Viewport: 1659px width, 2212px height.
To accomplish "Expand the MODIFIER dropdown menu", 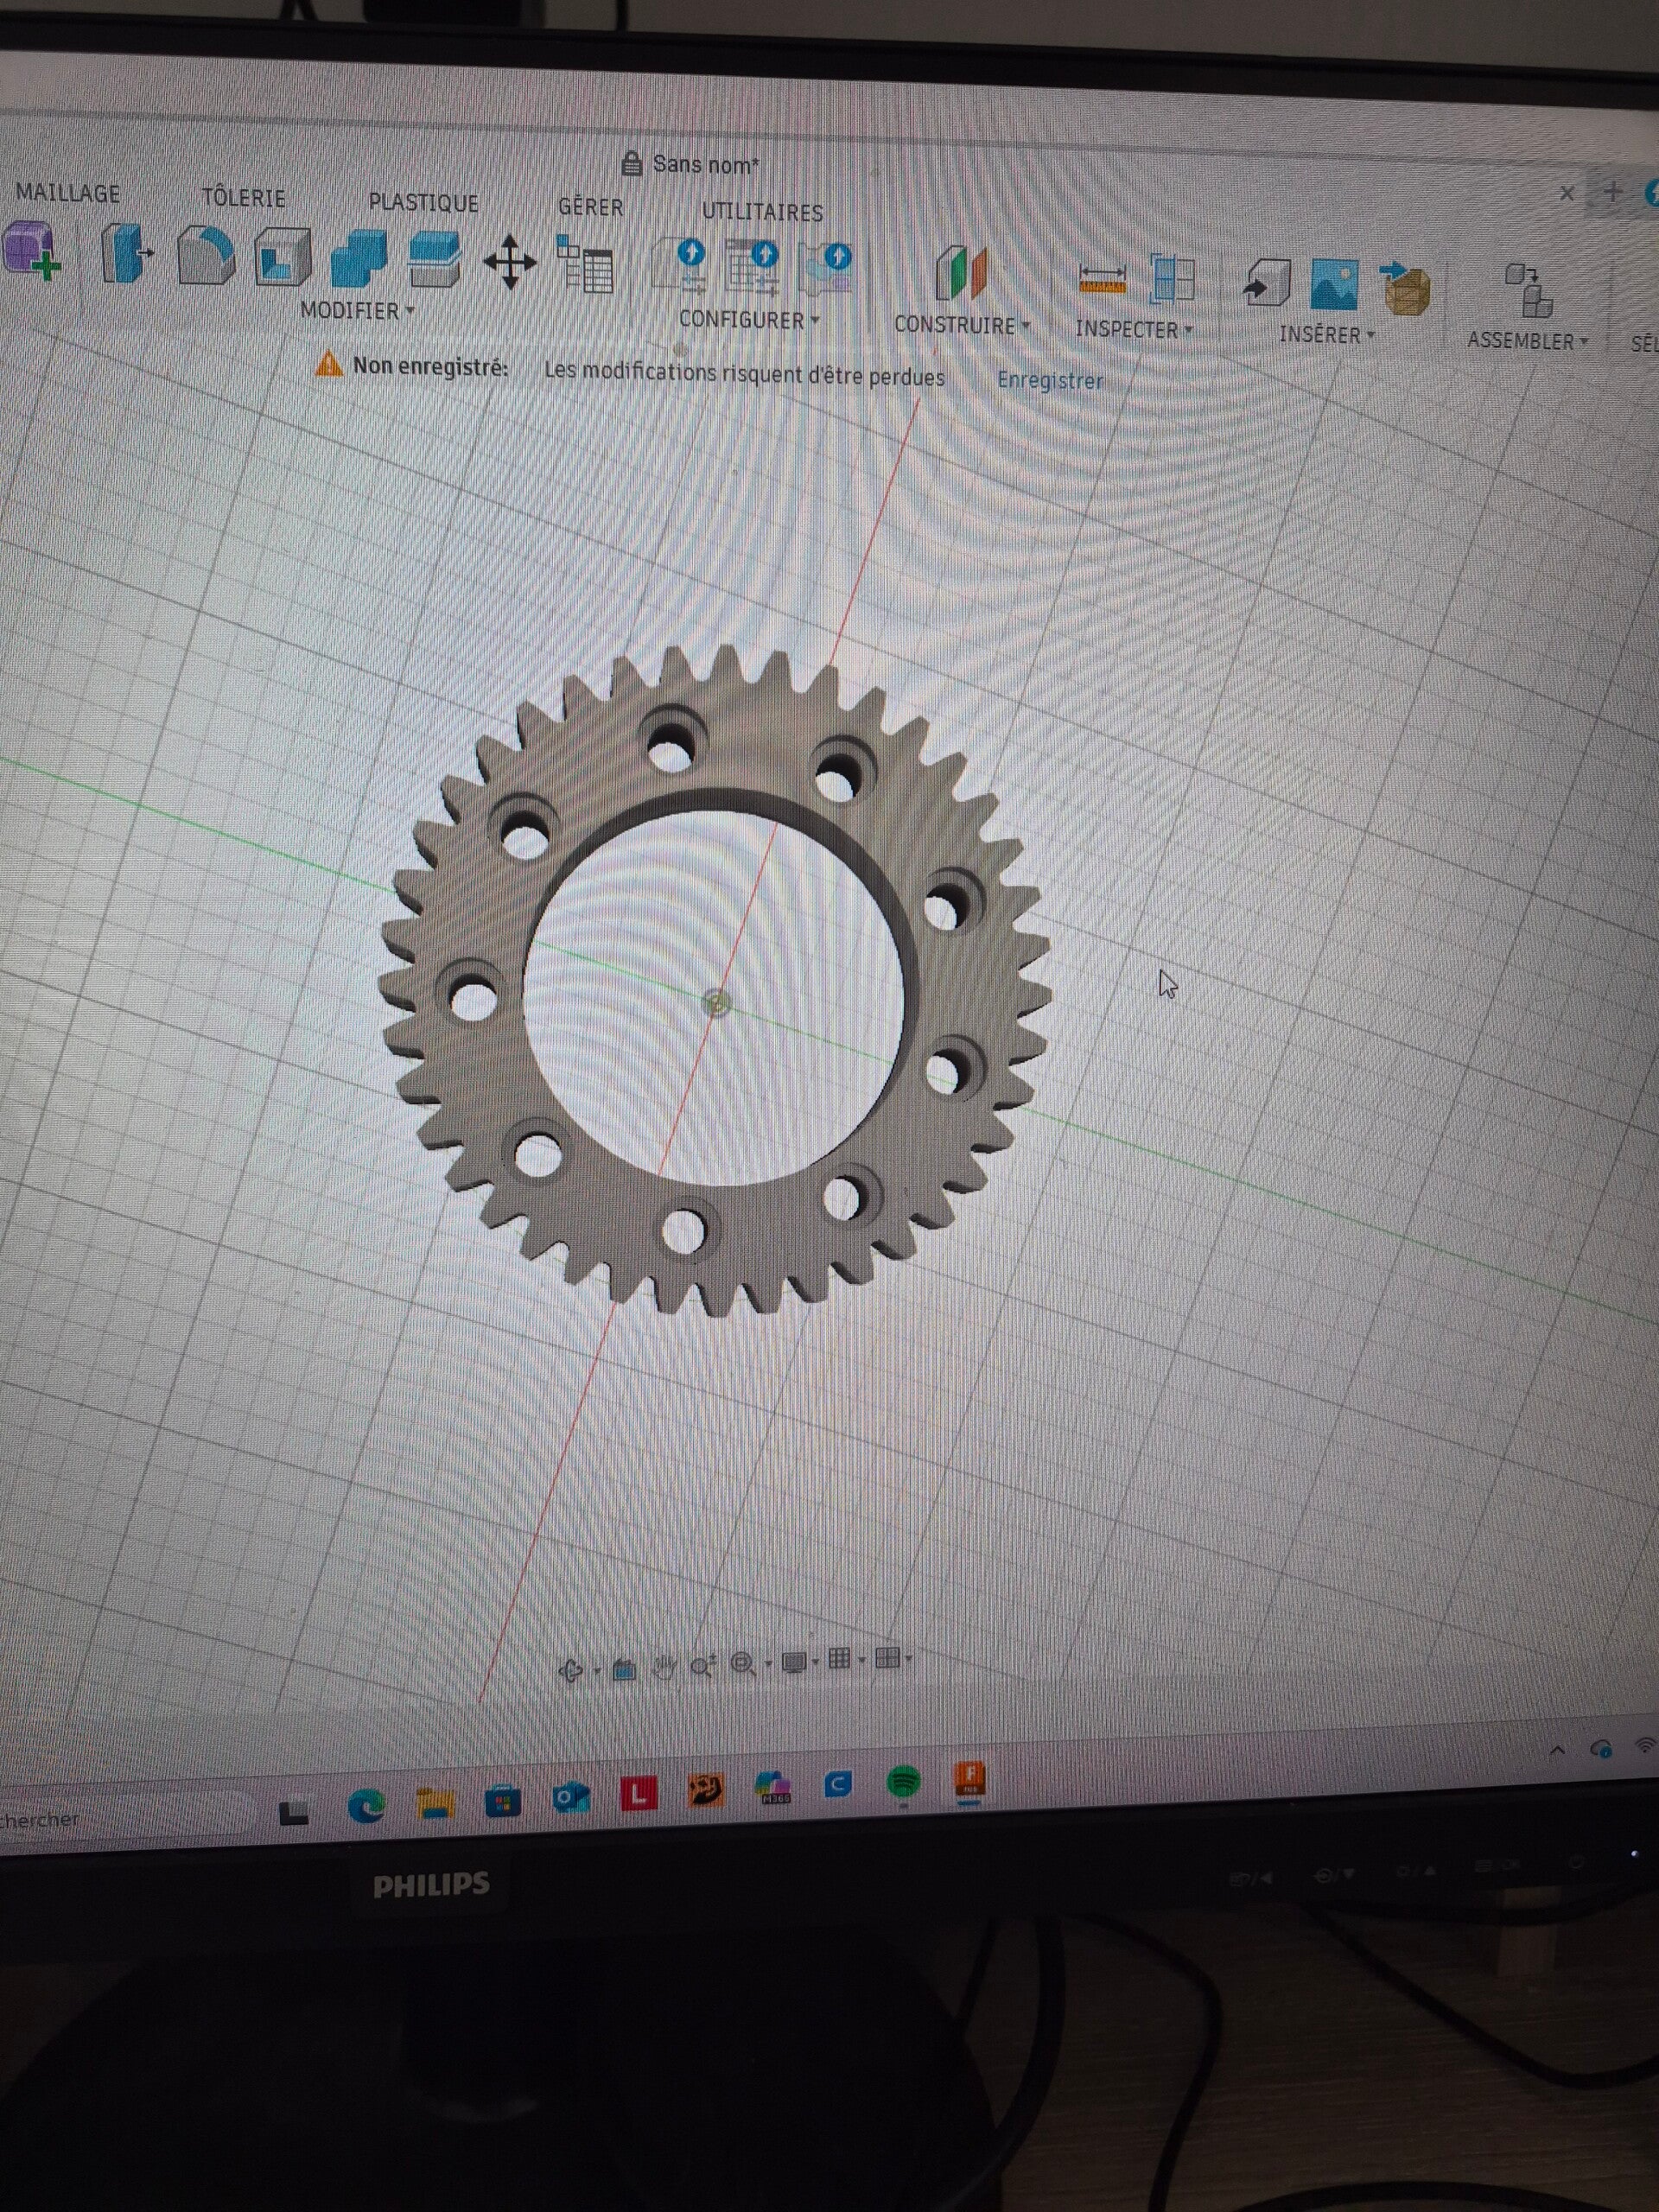I will click(357, 311).
